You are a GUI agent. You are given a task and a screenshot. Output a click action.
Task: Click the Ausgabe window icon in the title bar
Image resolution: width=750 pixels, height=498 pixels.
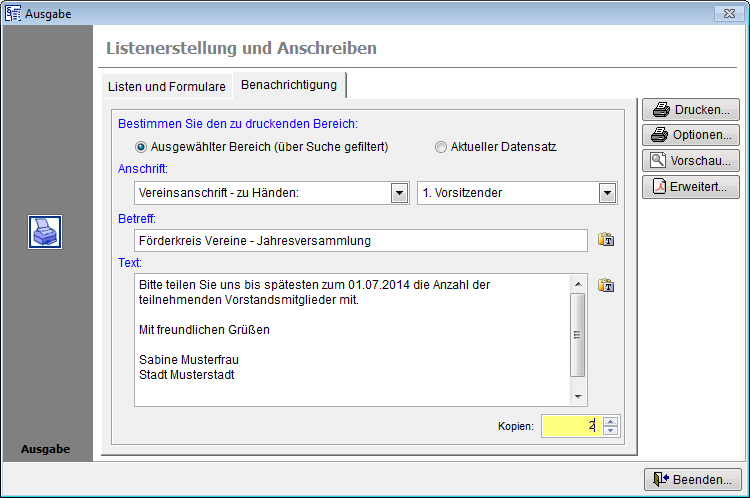coord(13,12)
